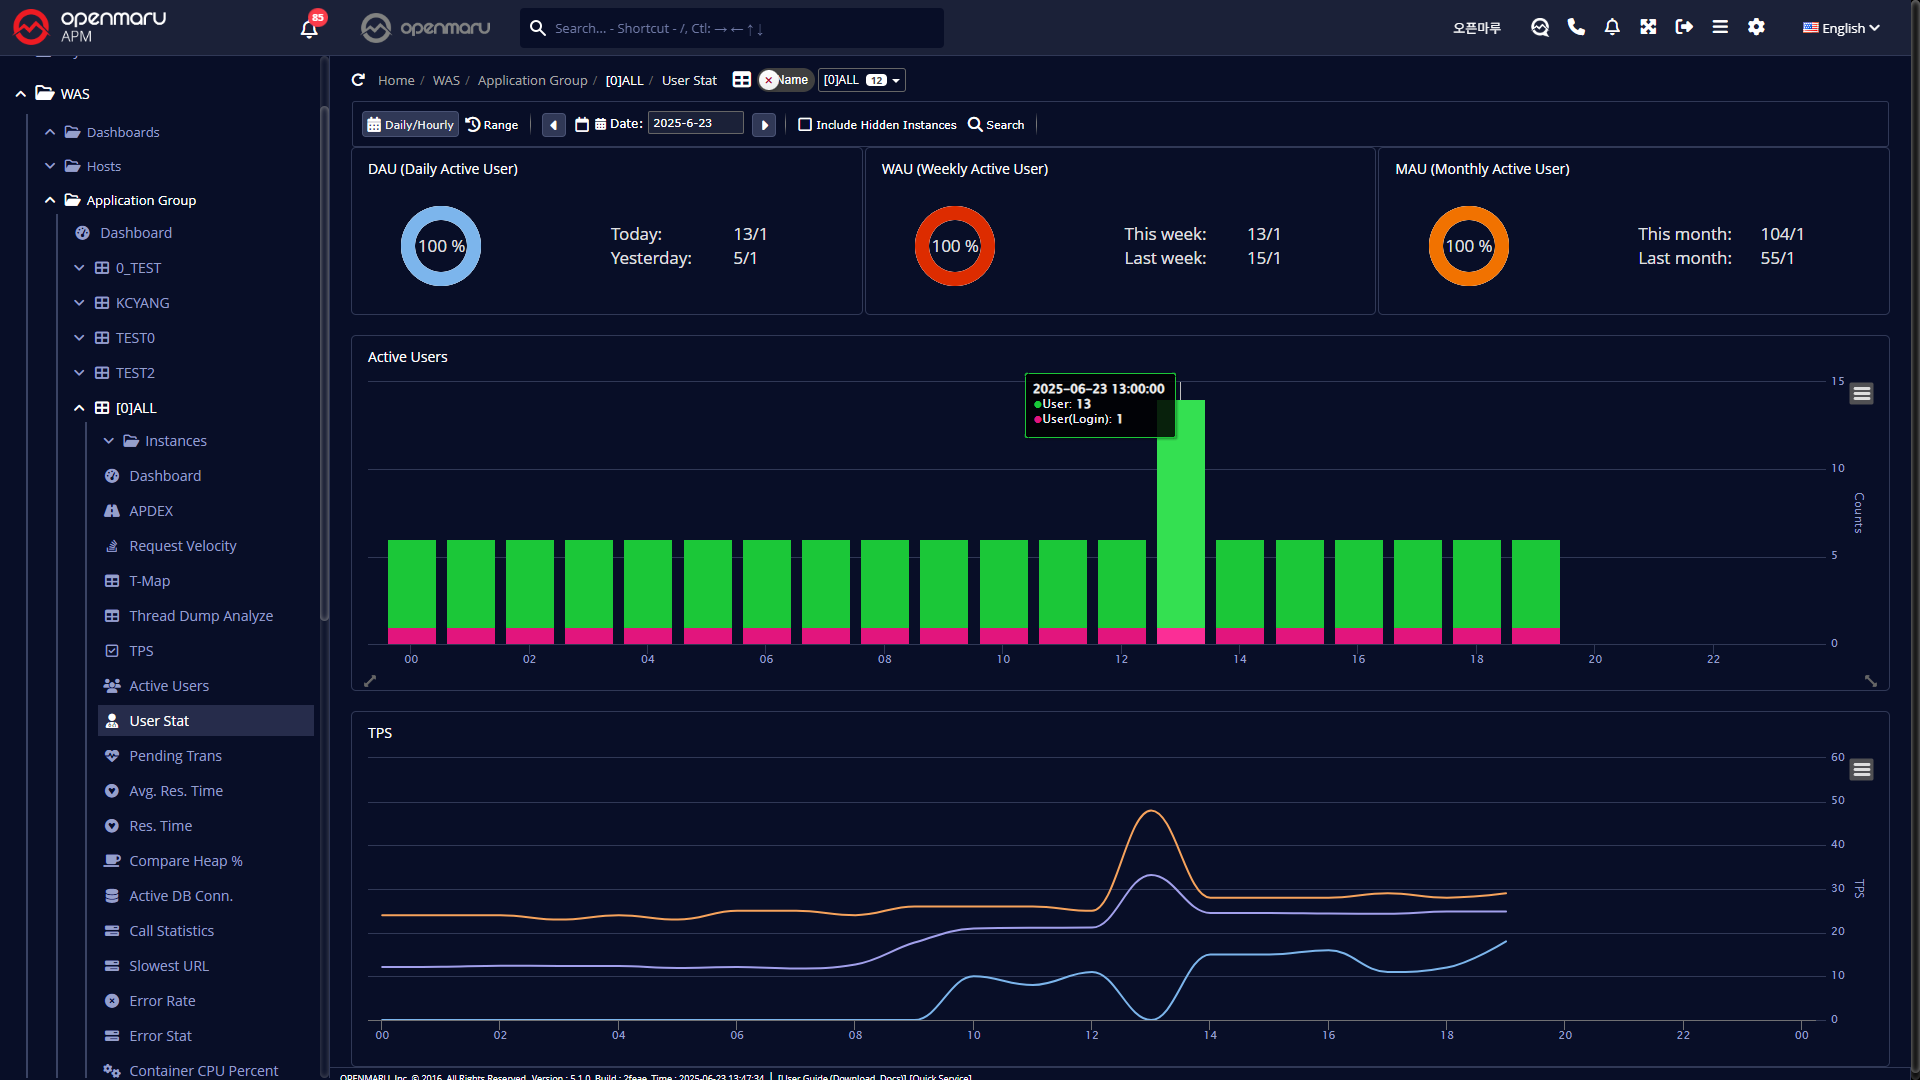Click Application Group breadcrumb link
This screenshot has height=1080, width=1920.
(532, 80)
